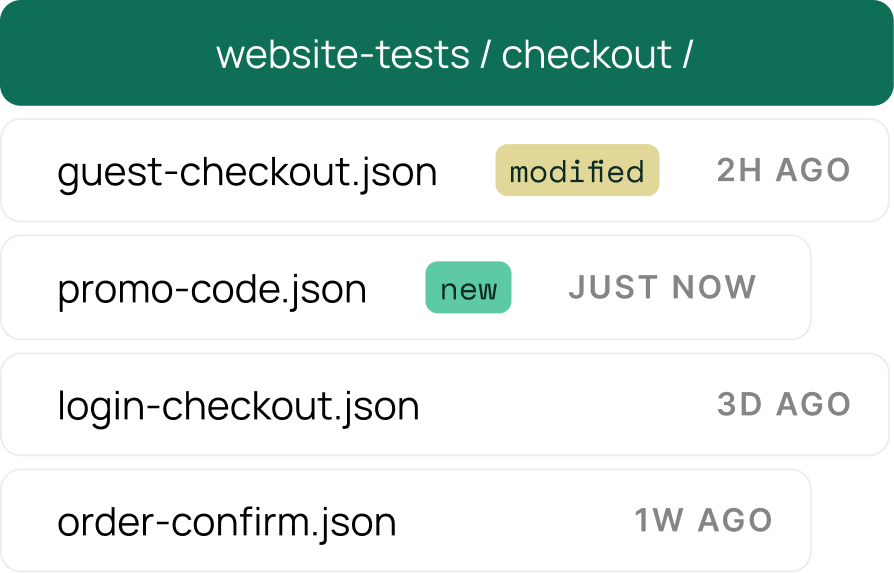
Task: Click the new status badge
Action: pos(468,287)
